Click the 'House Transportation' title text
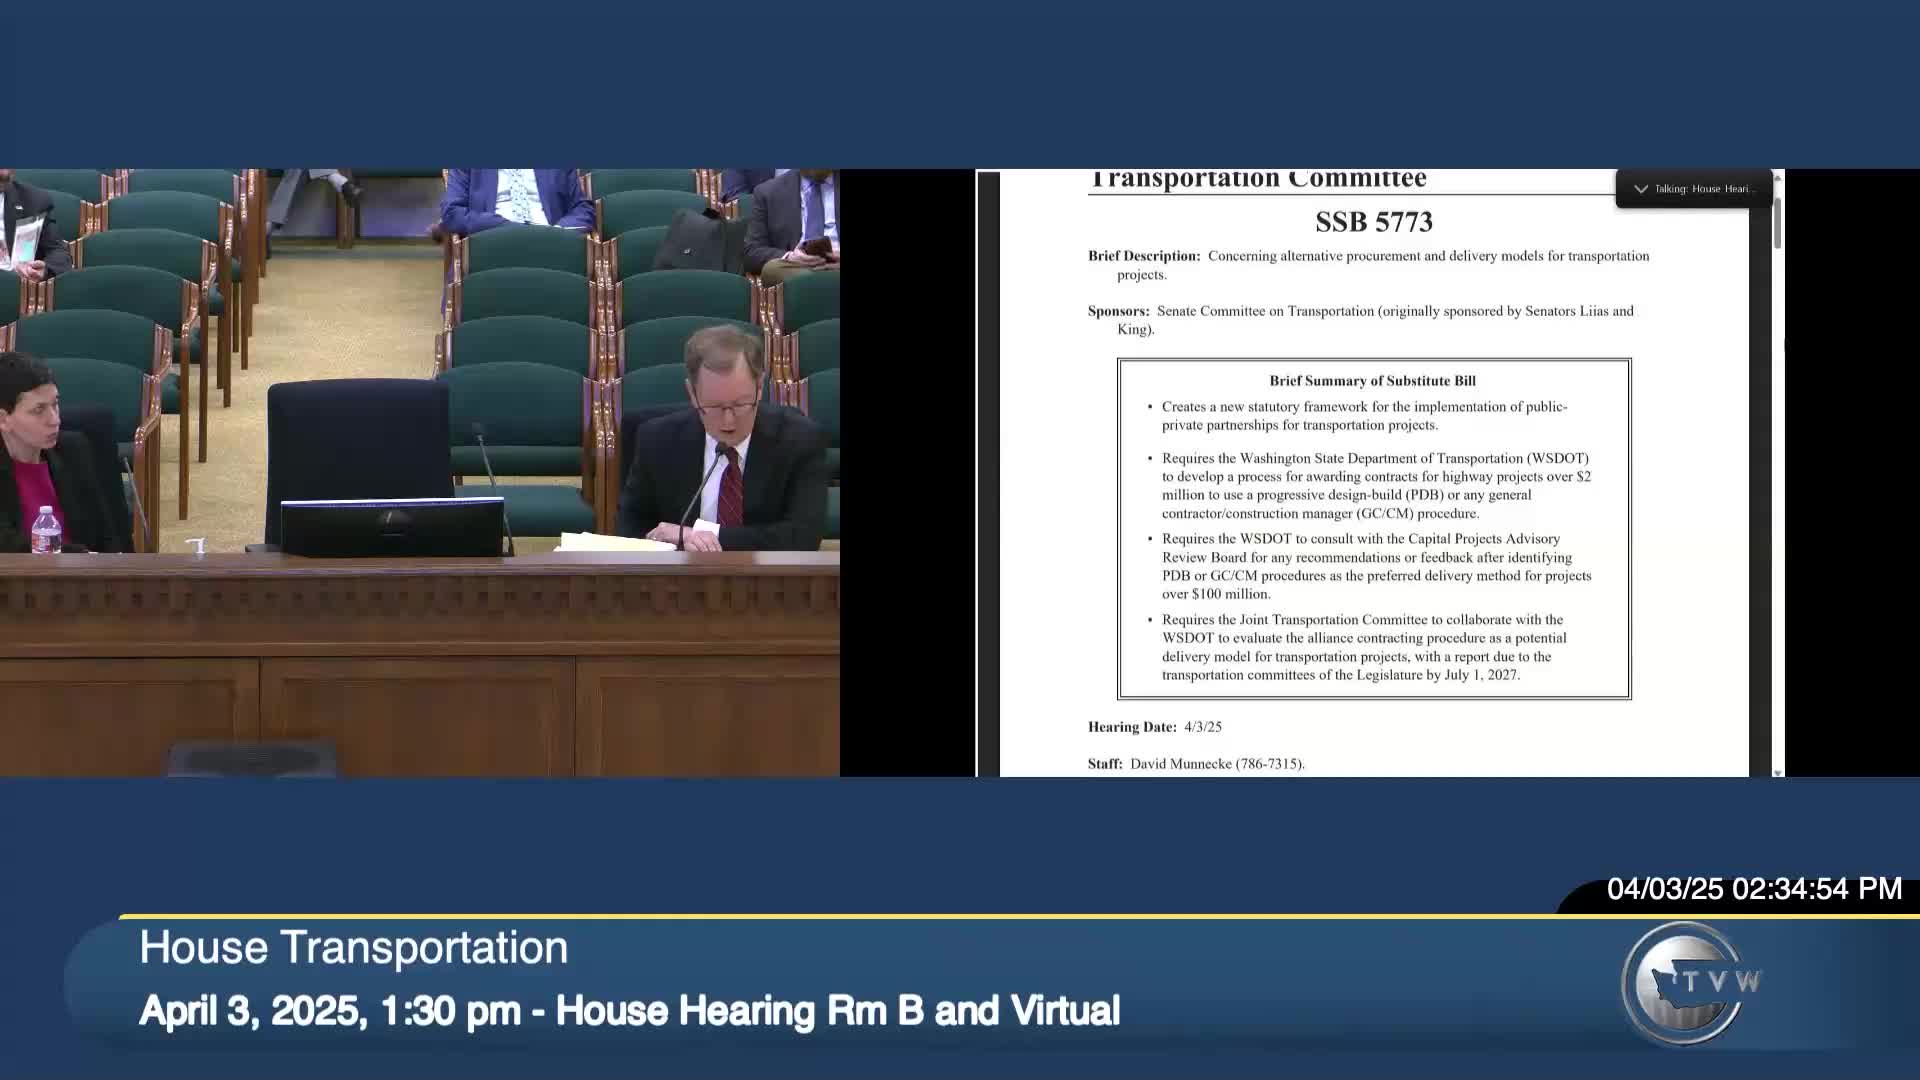The width and height of the screenshot is (1920, 1080). coord(353,948)
